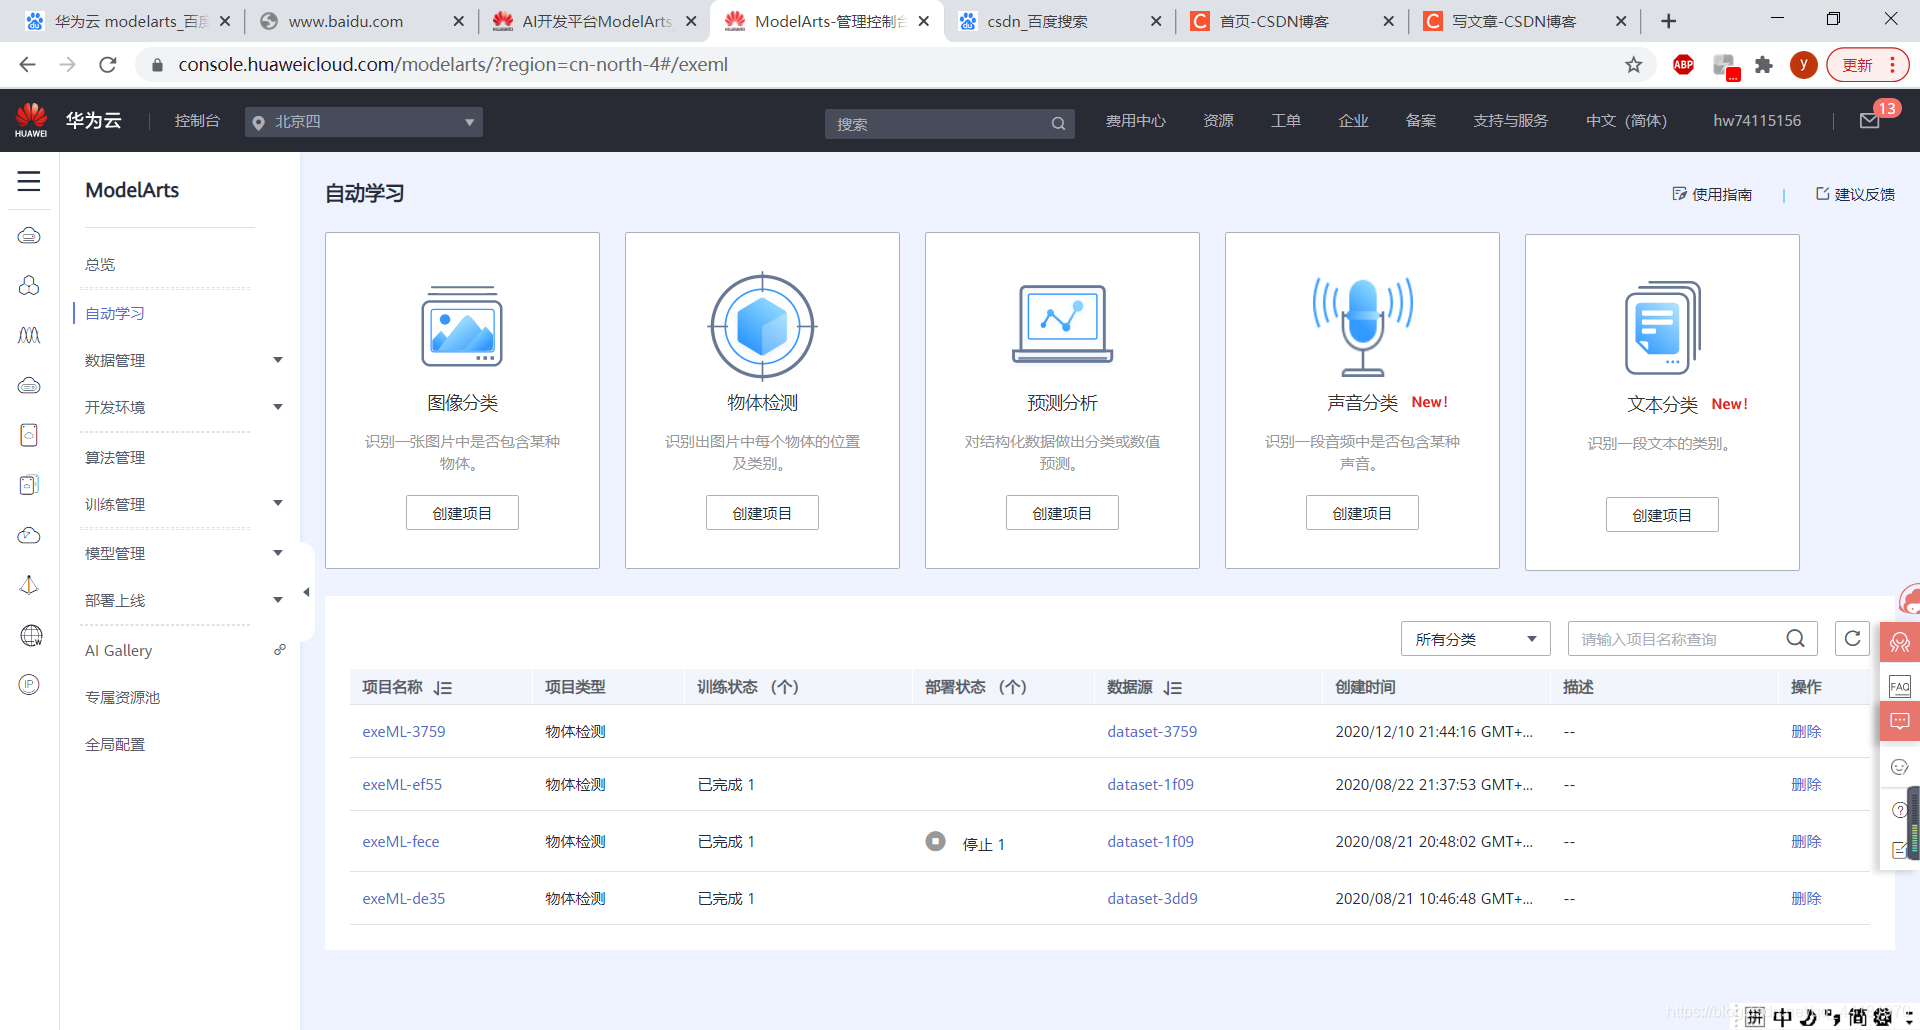Viewport: 1920px width, 1030px height.
Task: Open the 建议反馈 link
Action: tap(1855, 194)
